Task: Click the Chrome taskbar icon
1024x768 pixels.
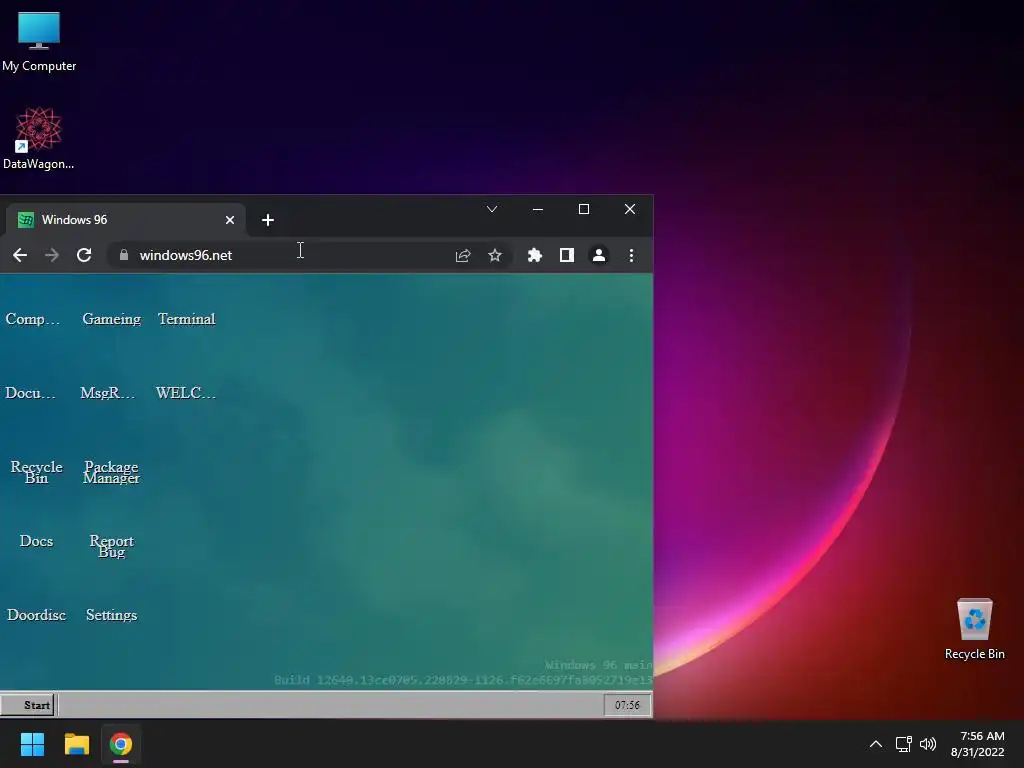Action: (121, 744)
